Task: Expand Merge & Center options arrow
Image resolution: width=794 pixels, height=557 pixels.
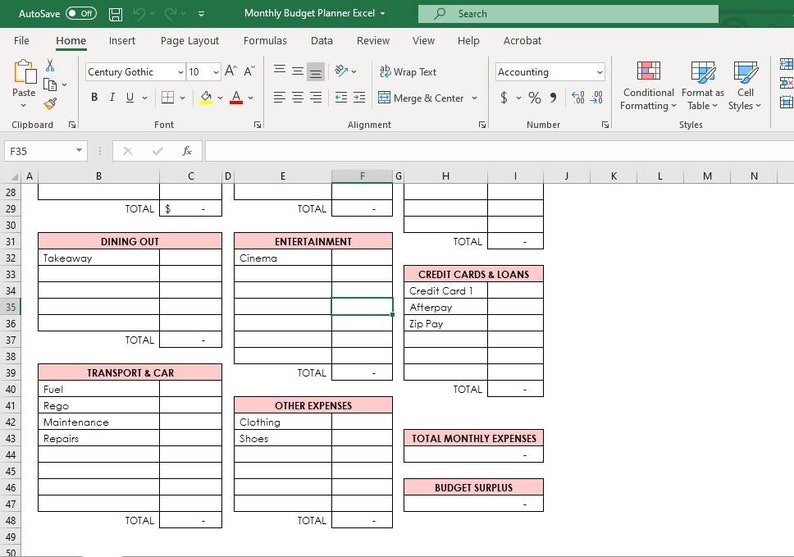Action: 474,98
